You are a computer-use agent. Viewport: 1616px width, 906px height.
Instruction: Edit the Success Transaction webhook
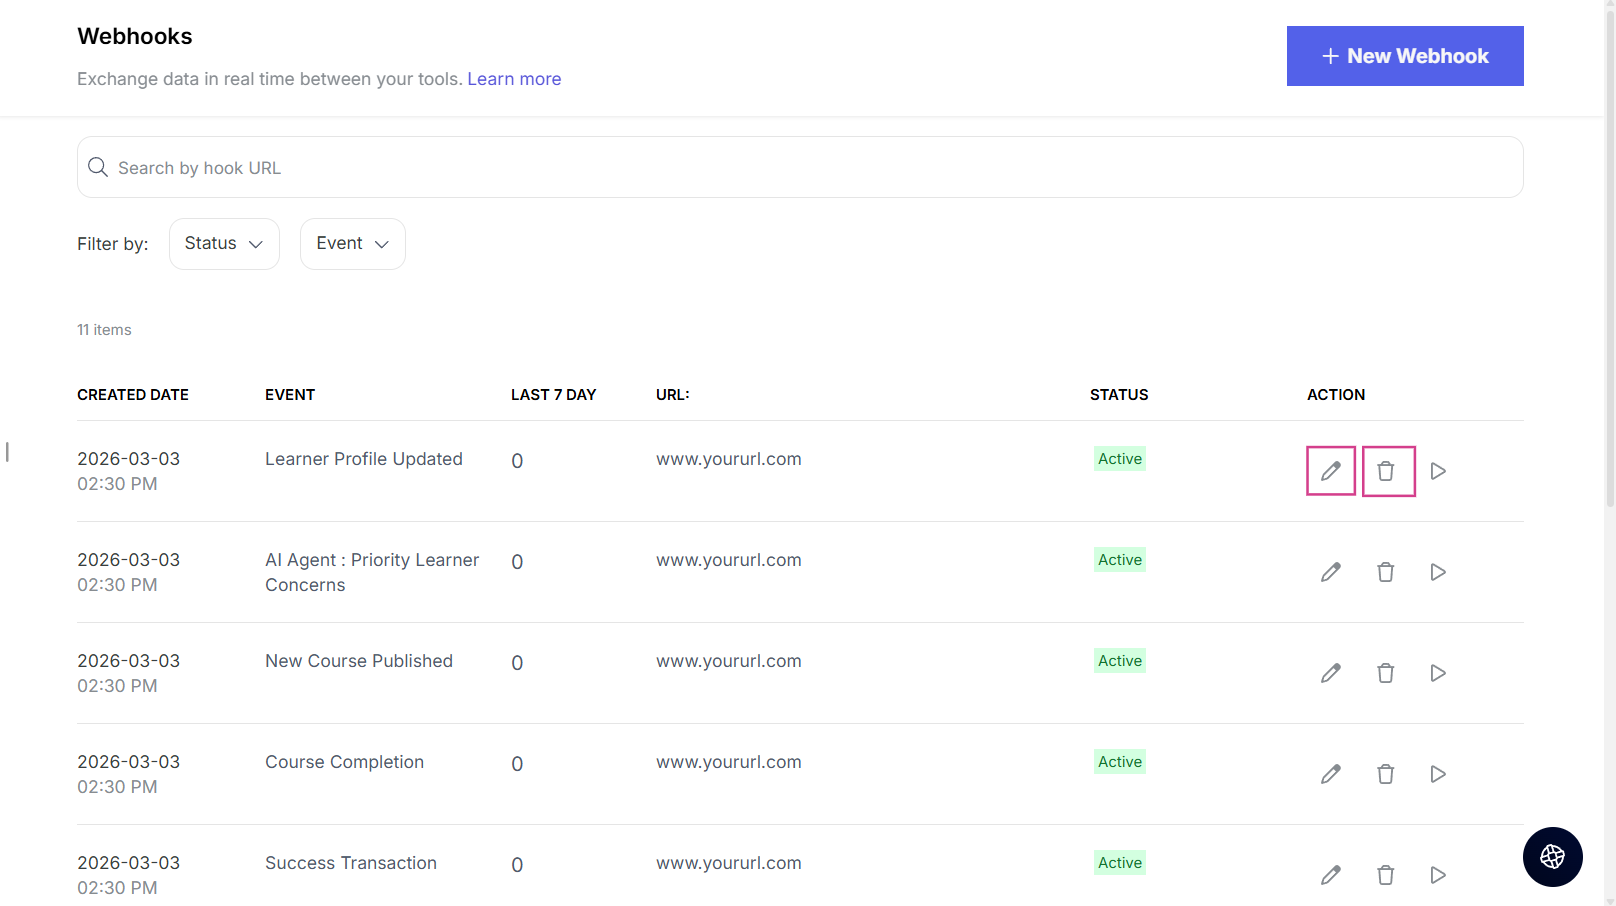1330,875
